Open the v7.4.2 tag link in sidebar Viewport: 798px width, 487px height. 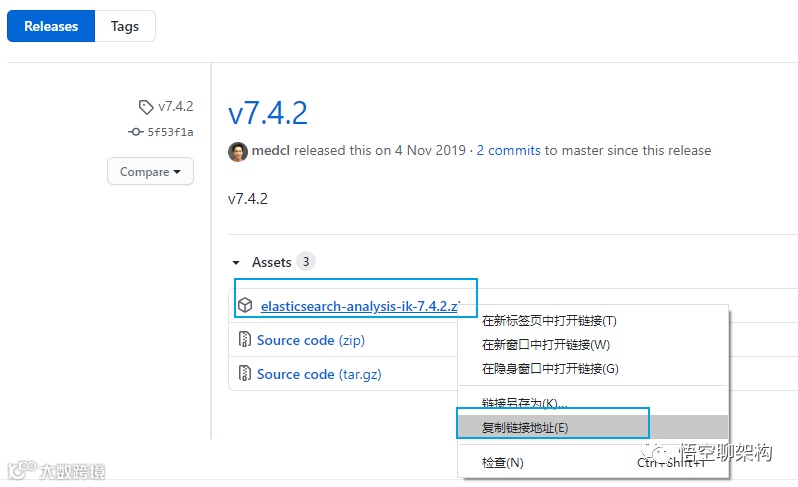click(176, 106)
